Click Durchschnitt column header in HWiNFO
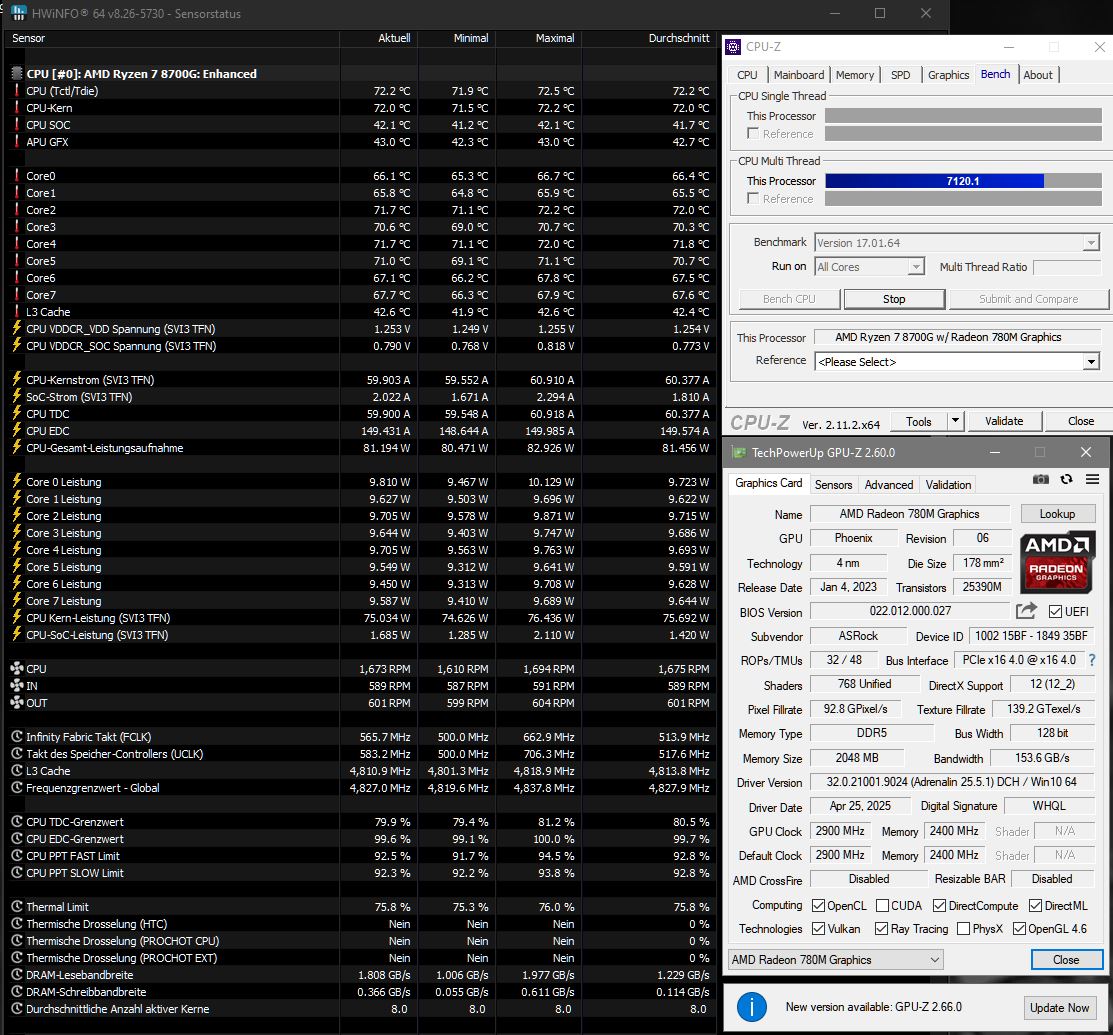 click(679, 38)
